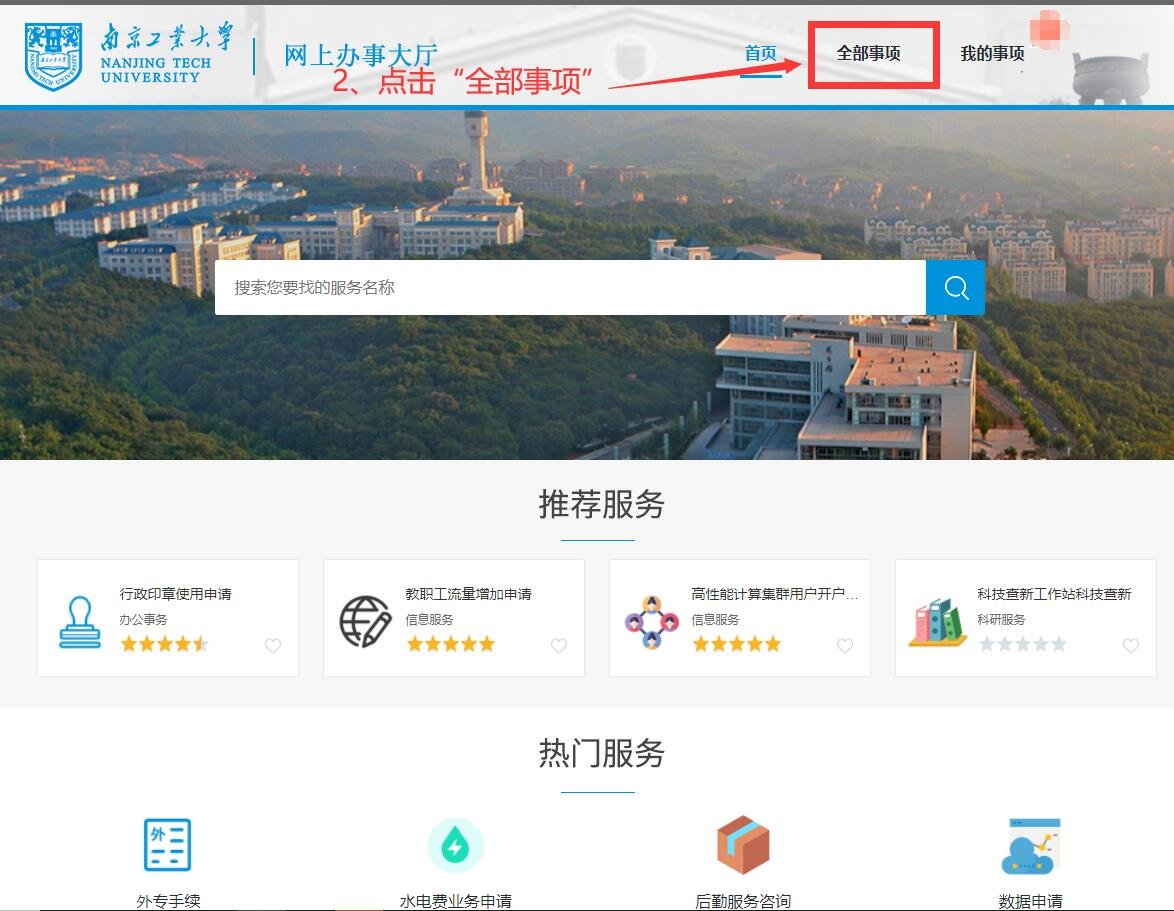Toggle the heart on 教职工流量增加申请 card
The width and height of the screenshot is (1174, 911).
pyautogui.click(x=559, y=646)
